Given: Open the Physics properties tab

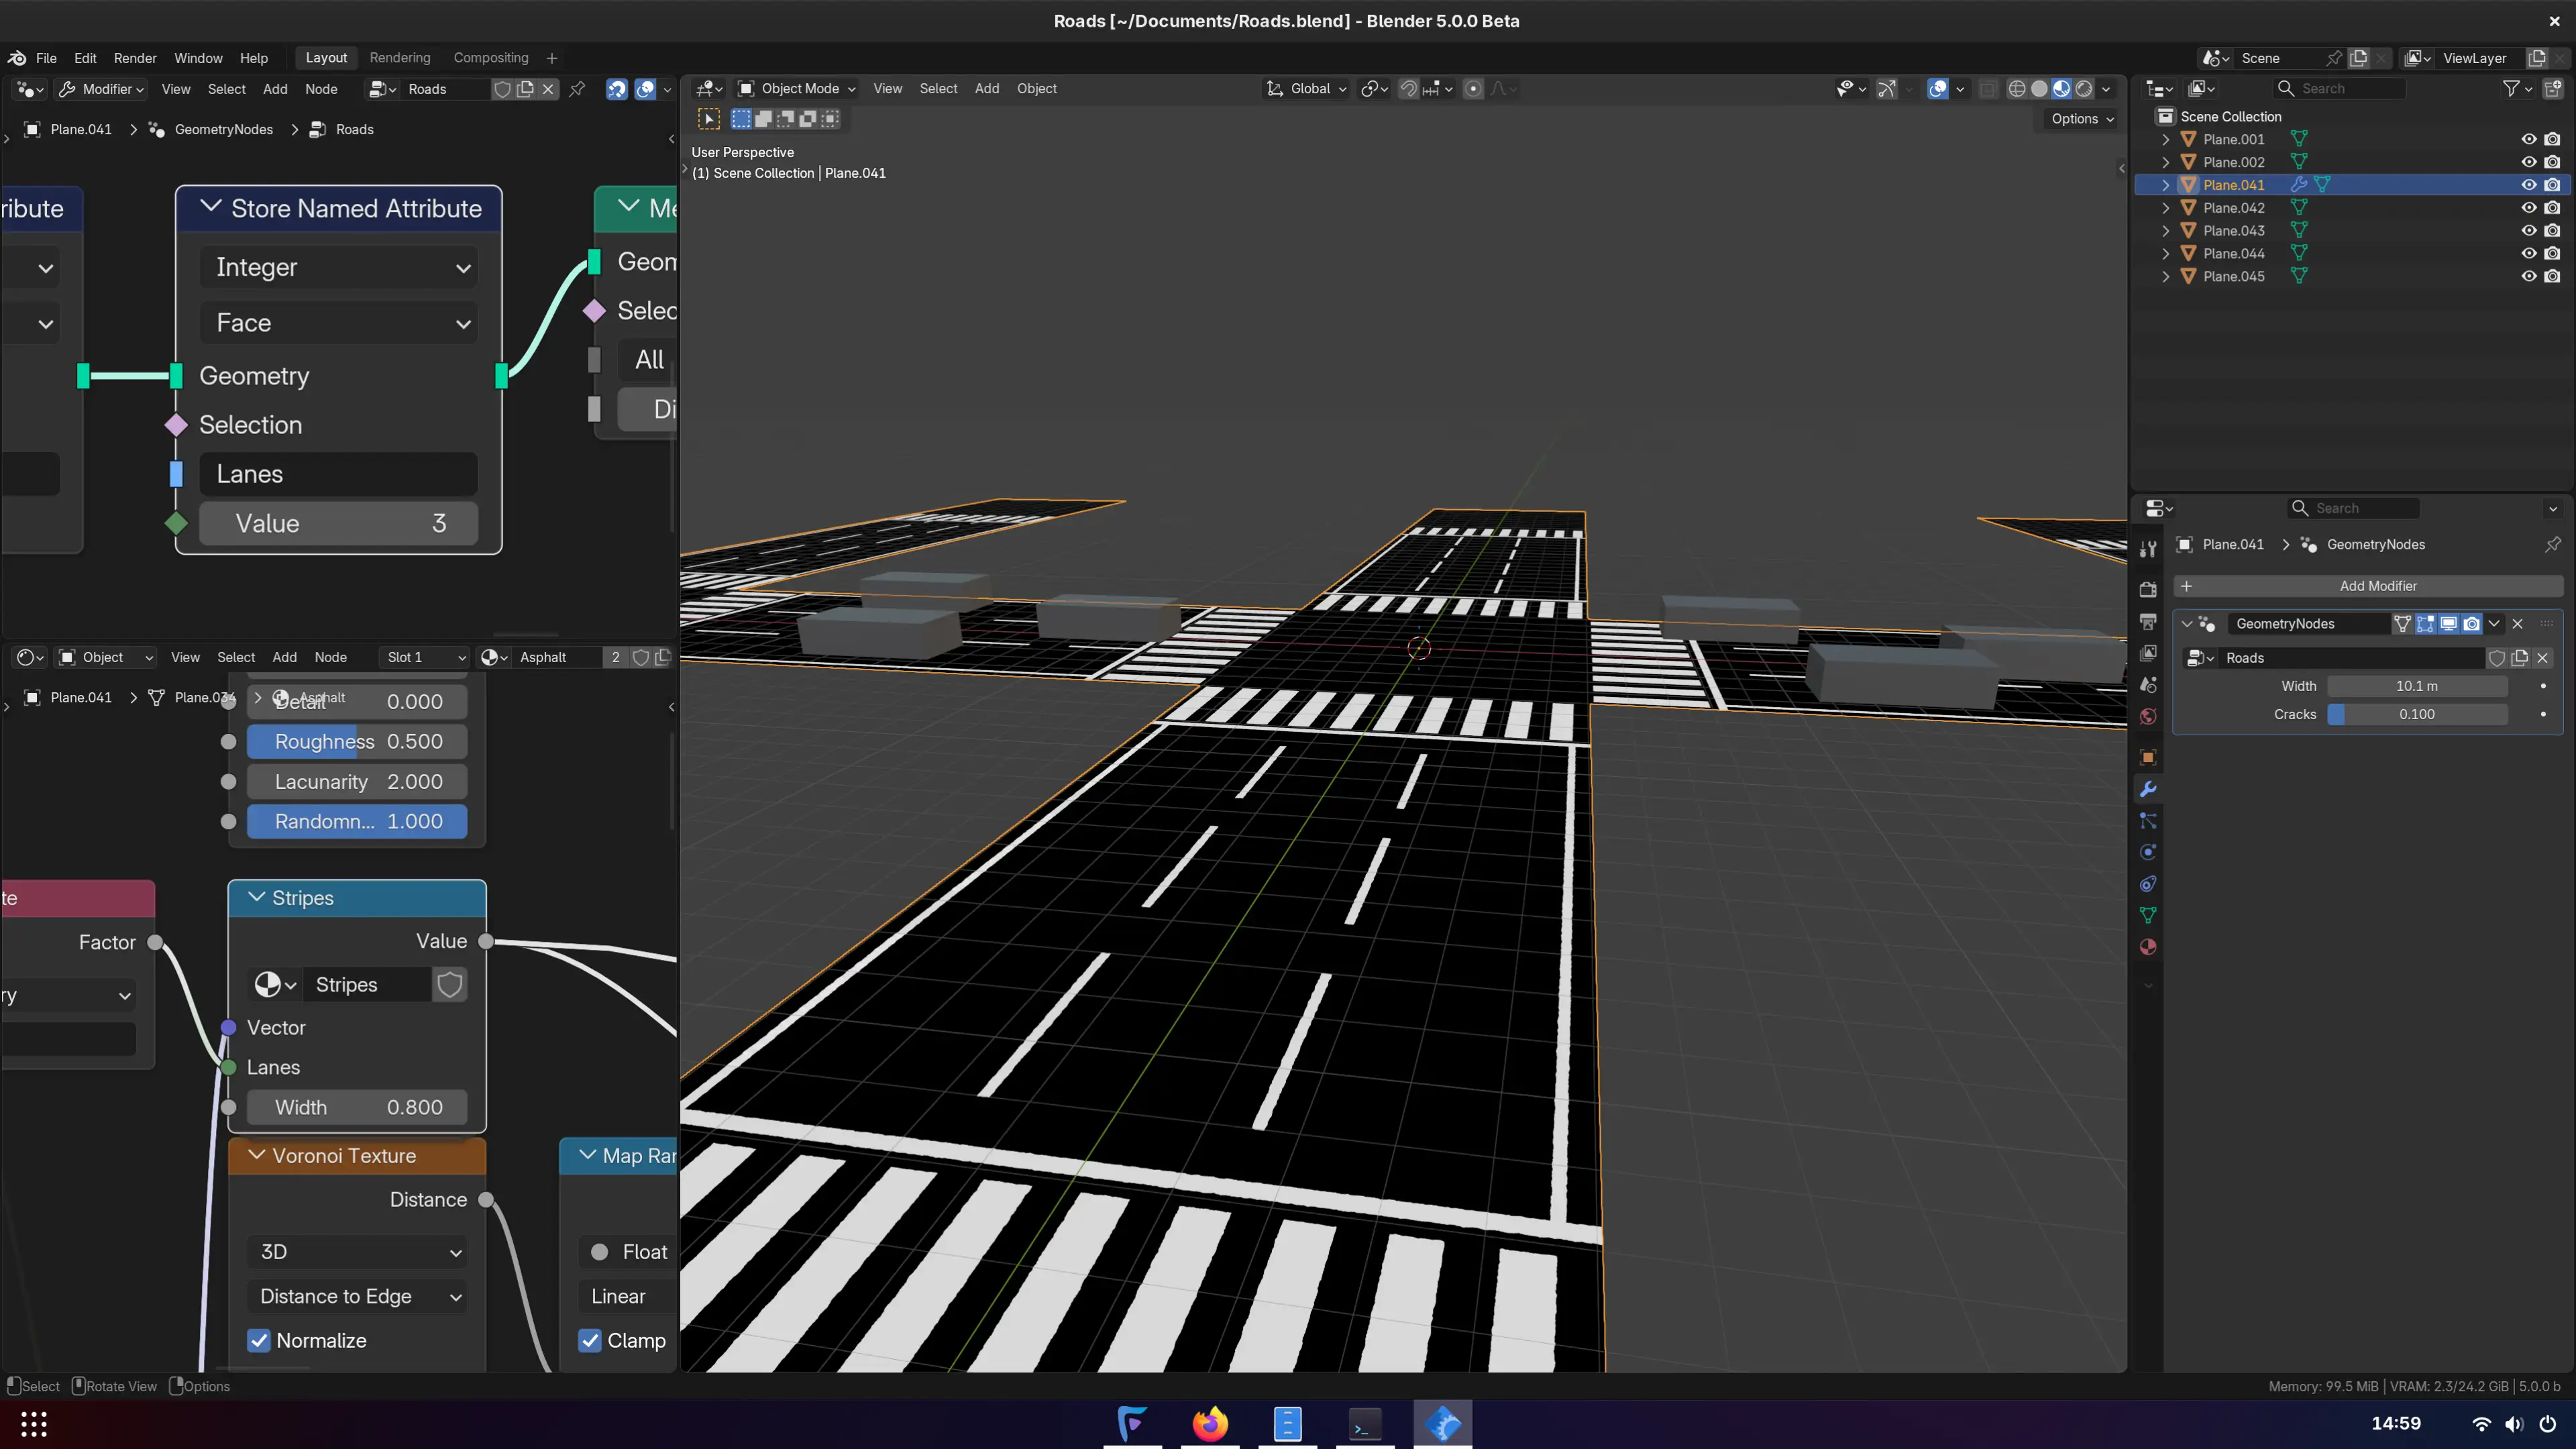Looking at the screenshot, I should pyautogui.click(x=2148, y=852).
